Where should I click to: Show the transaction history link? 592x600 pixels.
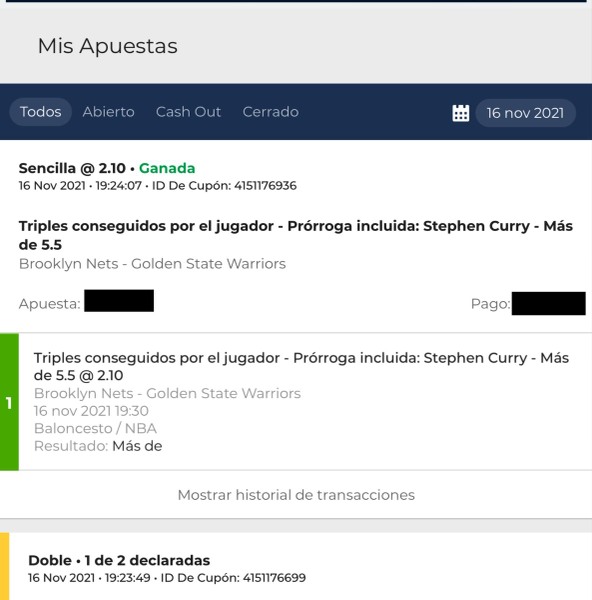[296, 495]
